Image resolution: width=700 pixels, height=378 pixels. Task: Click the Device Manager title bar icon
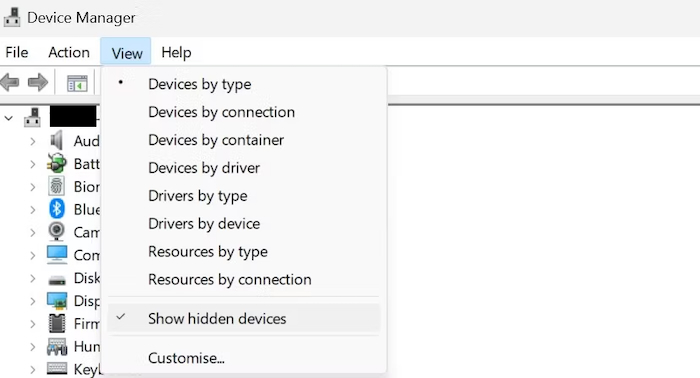[12, 17]
